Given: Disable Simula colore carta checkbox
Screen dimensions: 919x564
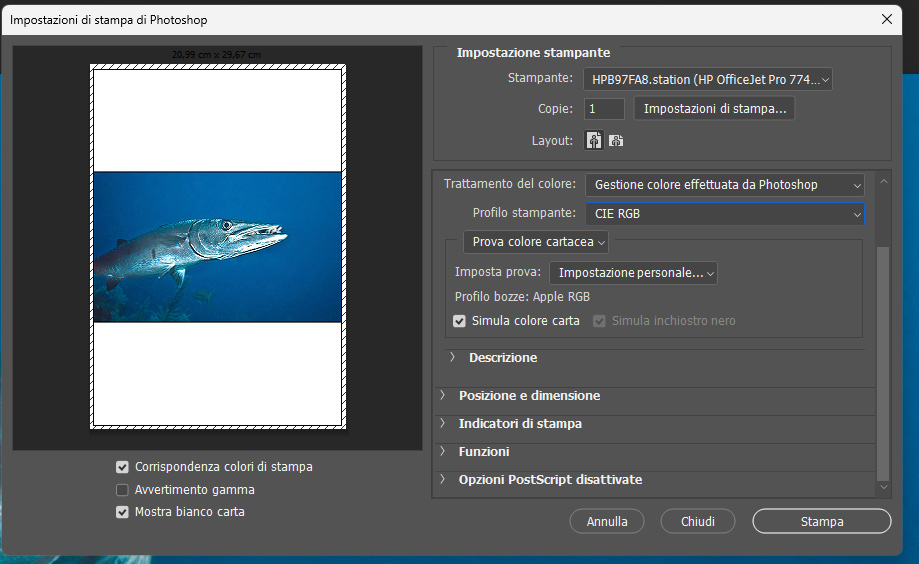Looking at the screenshot, I should [x=460, y=321].
